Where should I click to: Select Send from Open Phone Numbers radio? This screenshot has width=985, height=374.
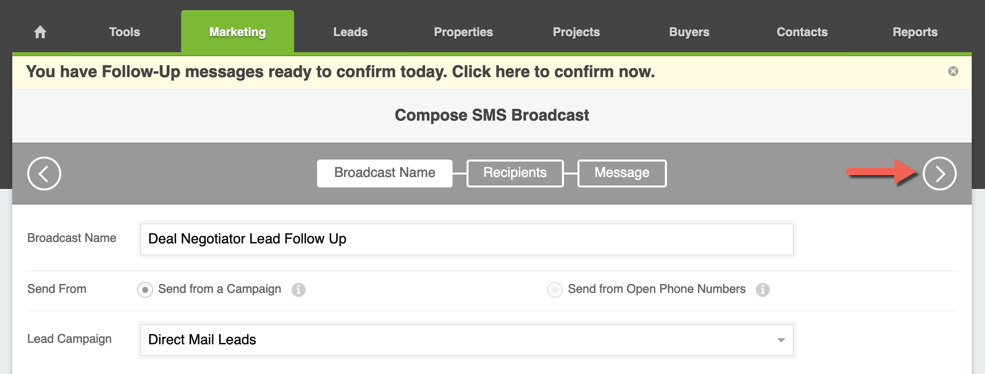[554, 290]
